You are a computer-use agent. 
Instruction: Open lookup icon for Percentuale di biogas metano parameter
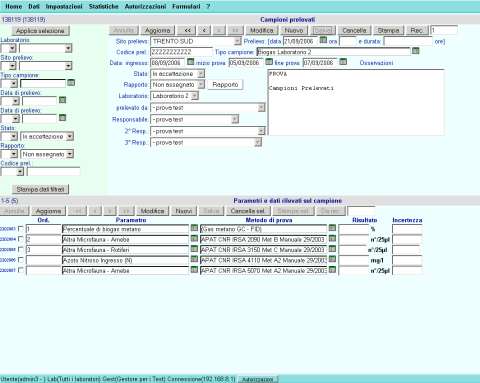click(x=194, y=228)
